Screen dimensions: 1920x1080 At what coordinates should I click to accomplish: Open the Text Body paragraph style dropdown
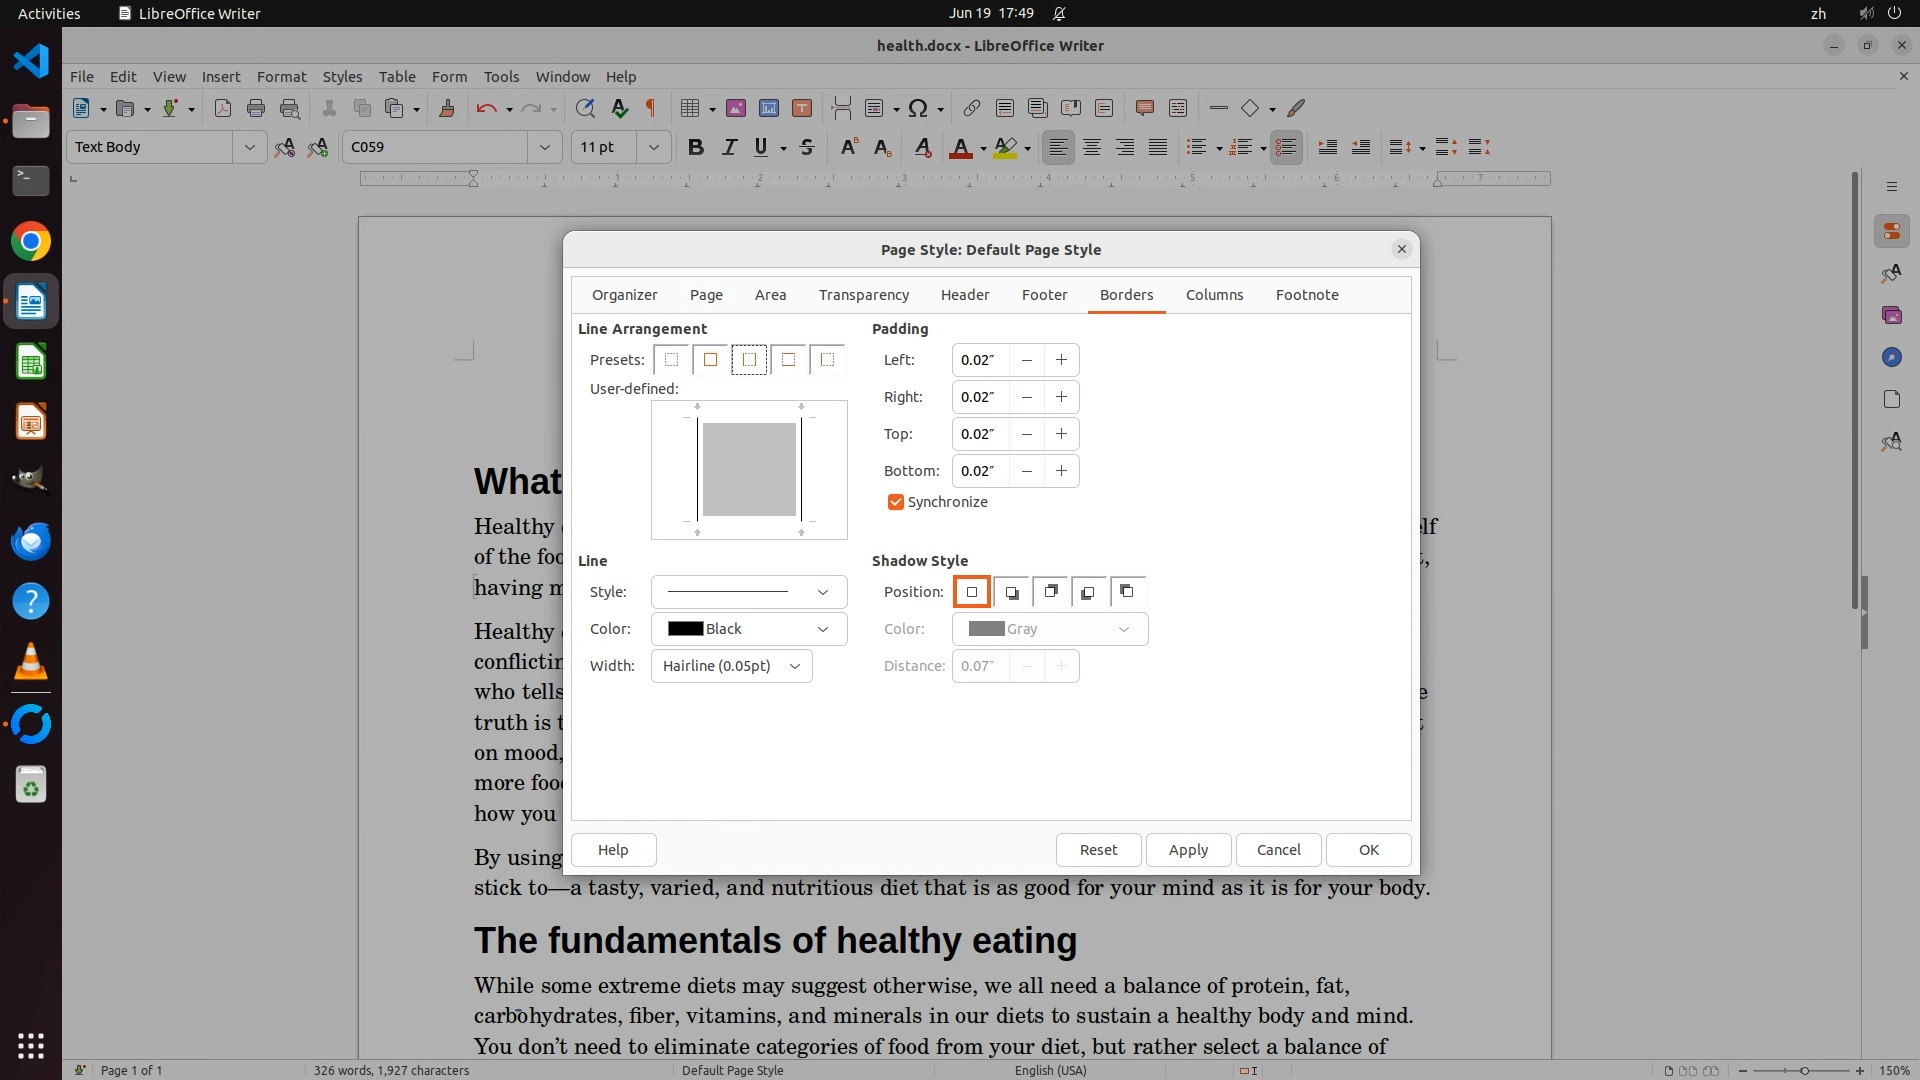[x=249, y=147]
